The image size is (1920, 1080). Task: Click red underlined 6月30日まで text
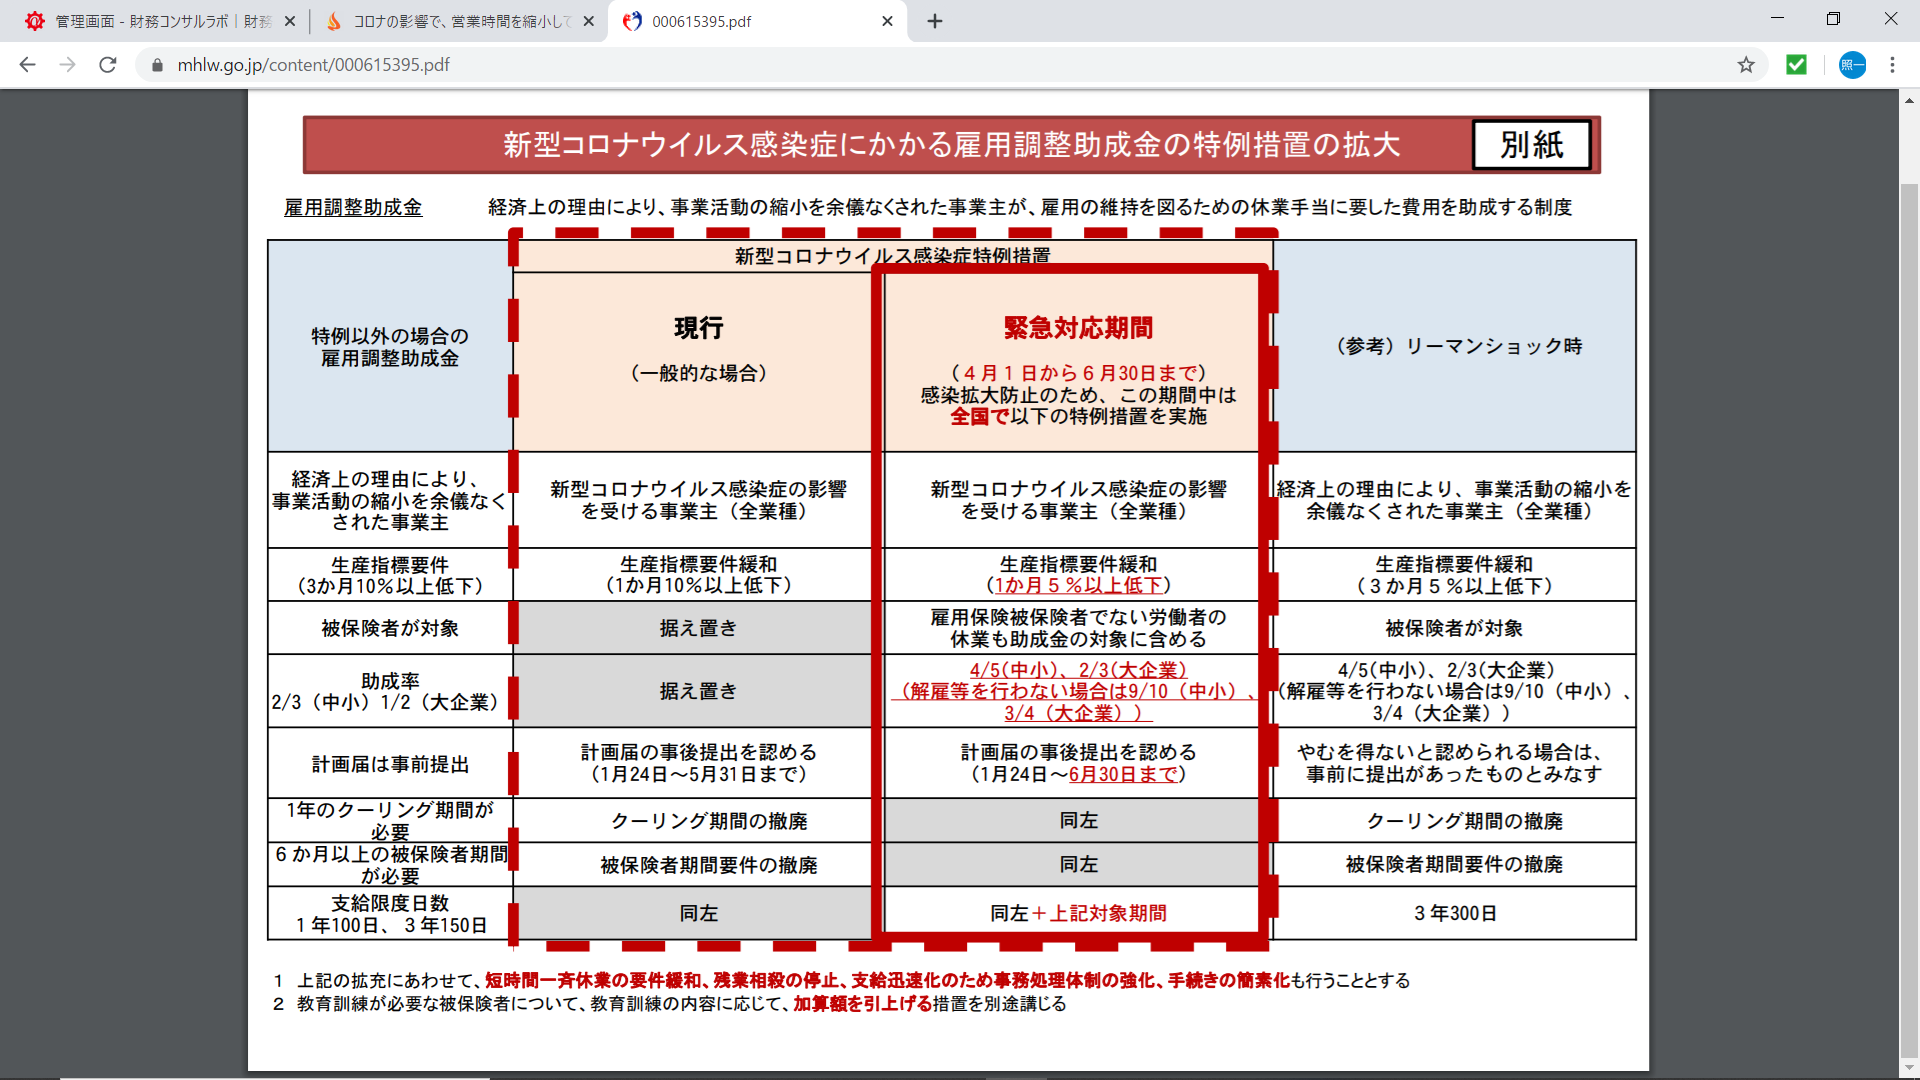pos(1123,774)
